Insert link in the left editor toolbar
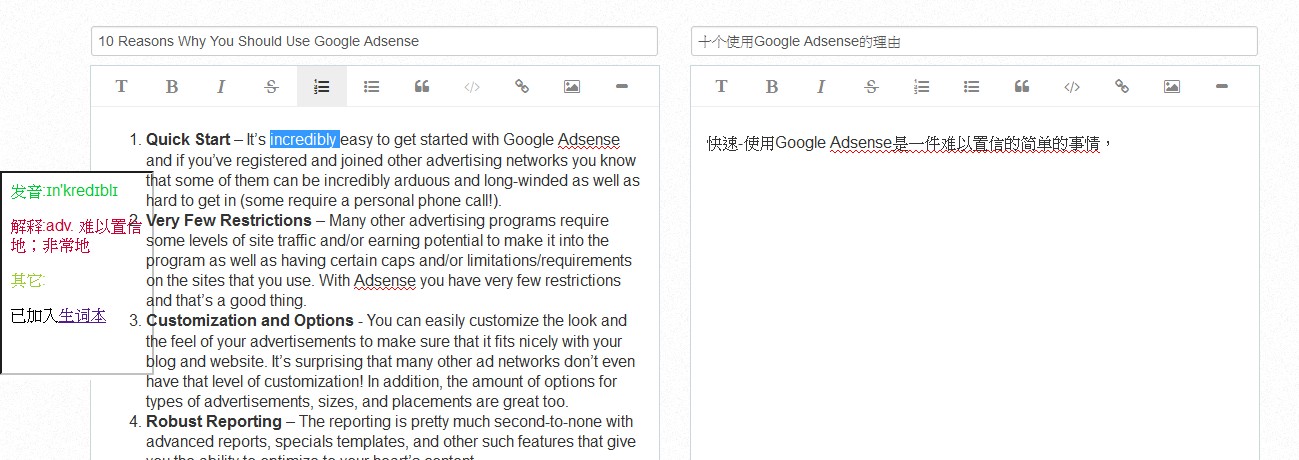1299x460 pixels. pos(522,87)
